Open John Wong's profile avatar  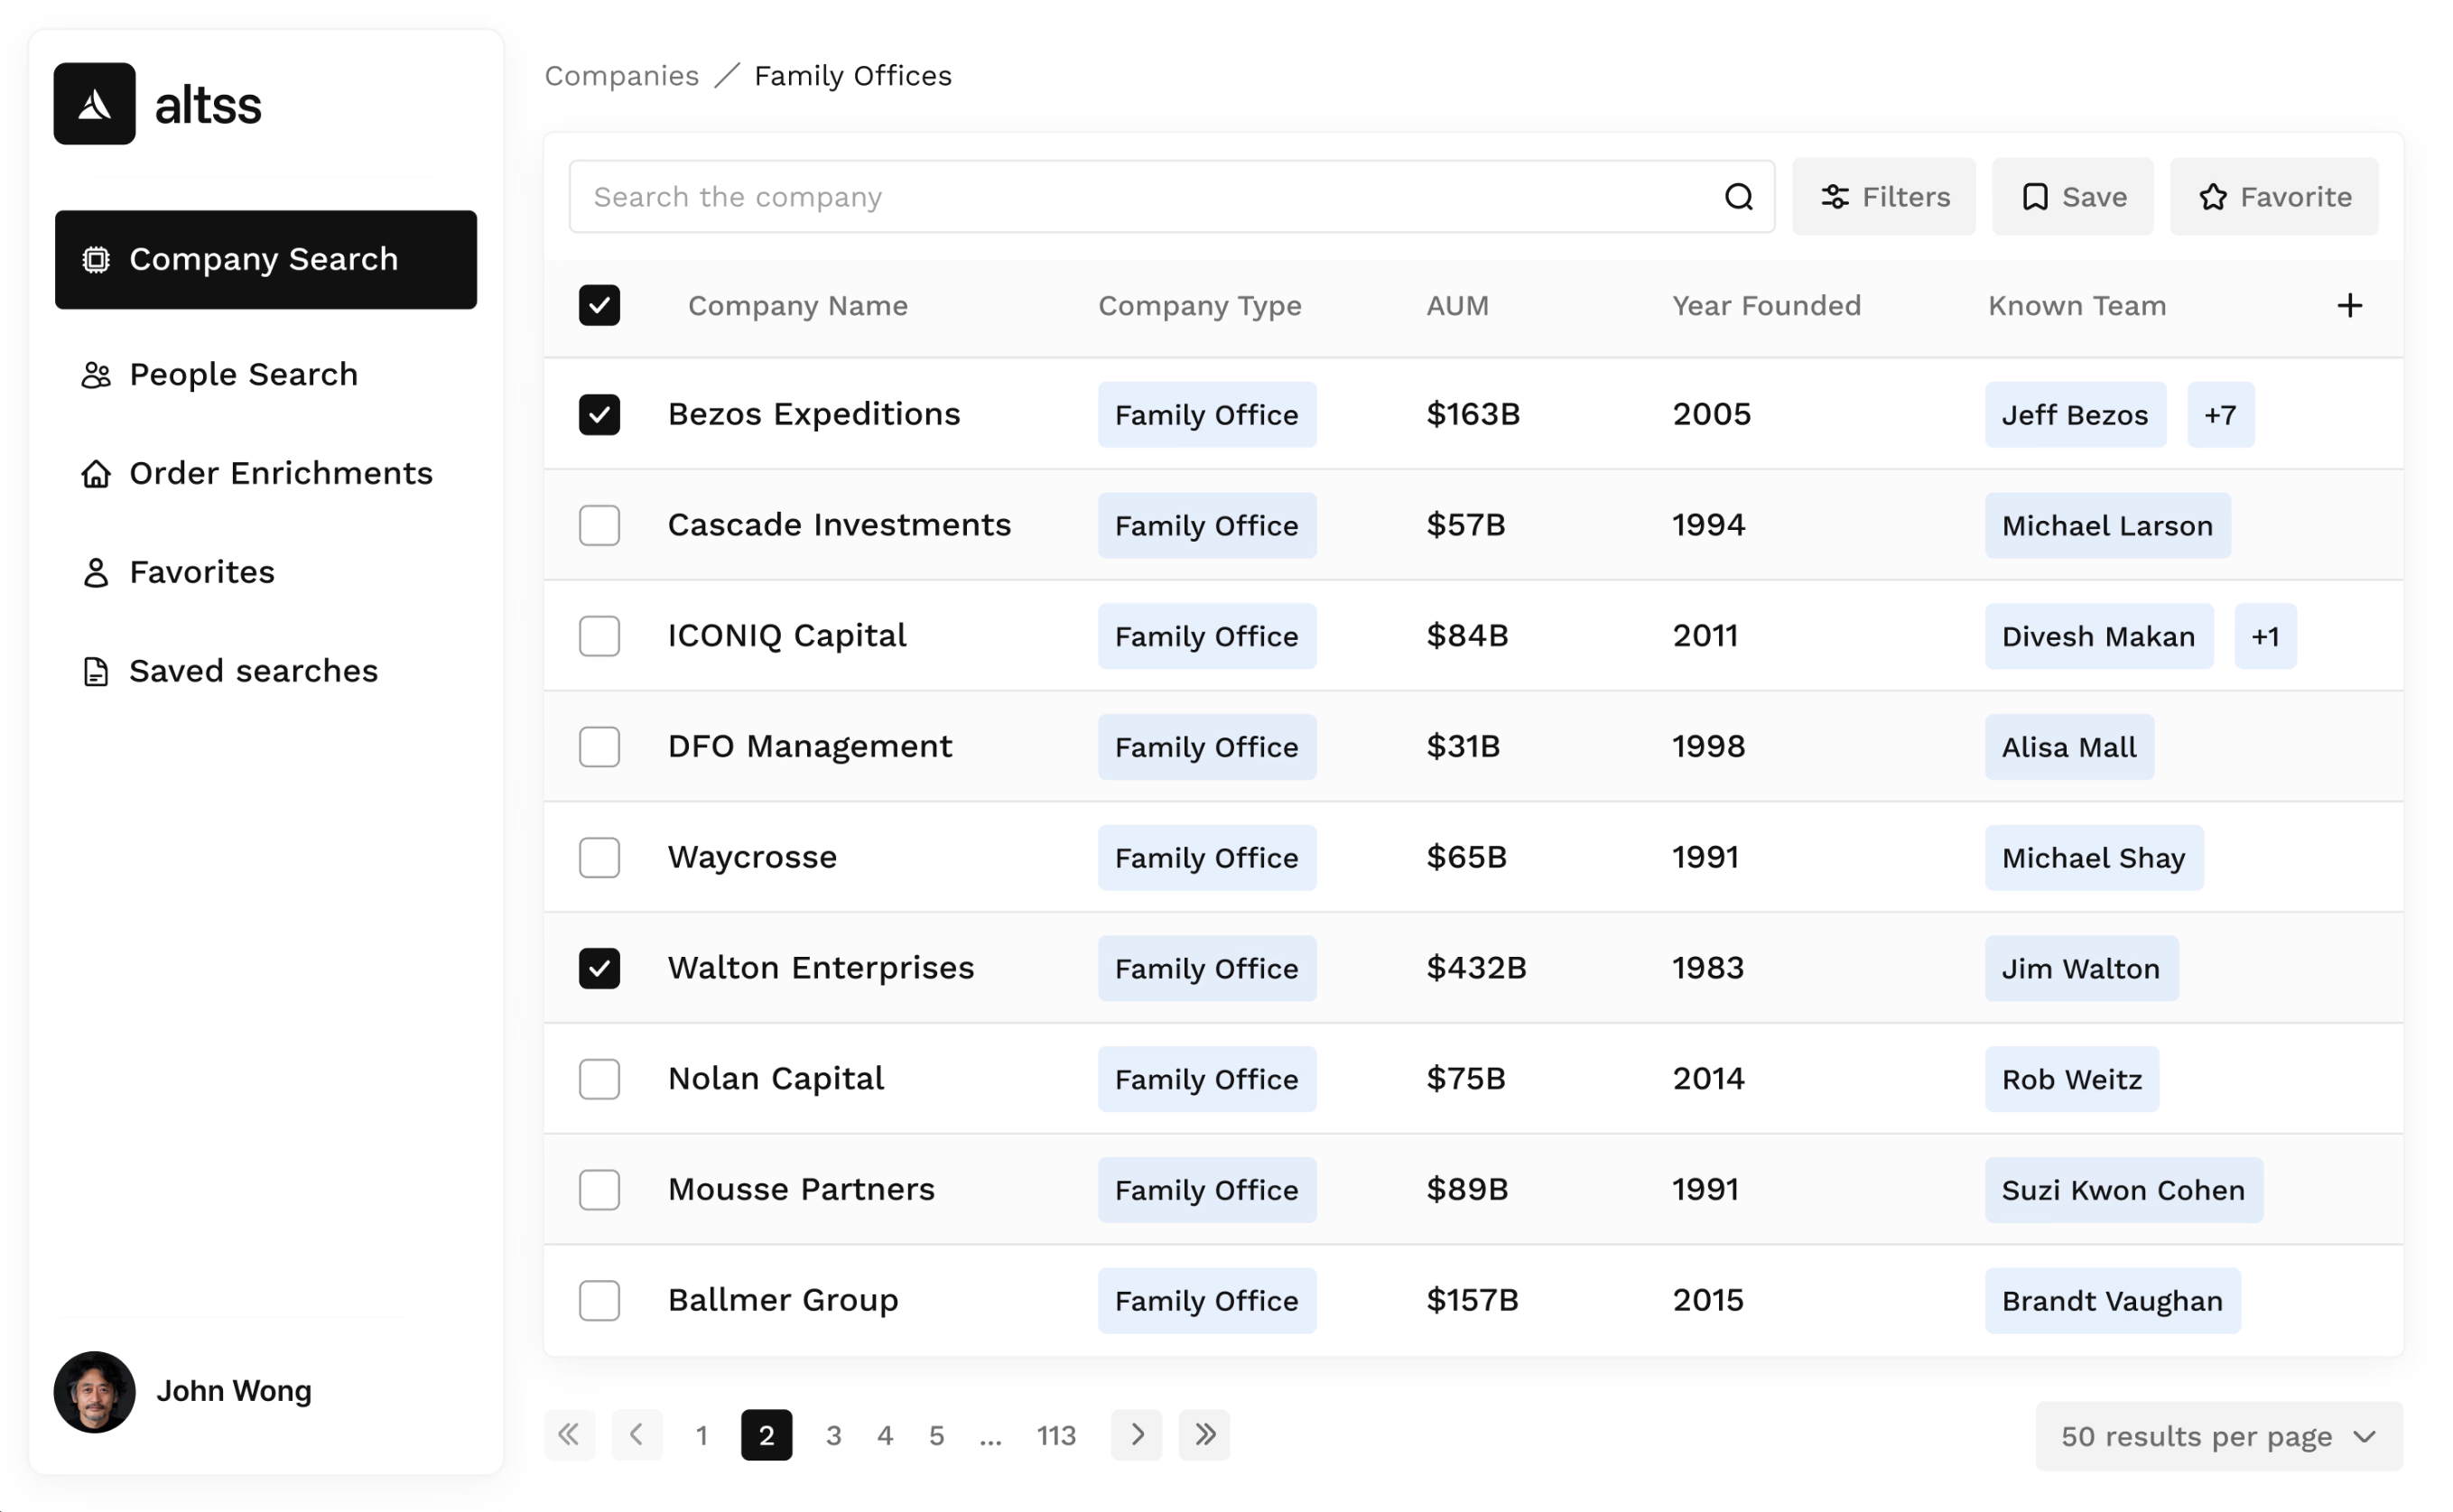(x=94, y=1391)
